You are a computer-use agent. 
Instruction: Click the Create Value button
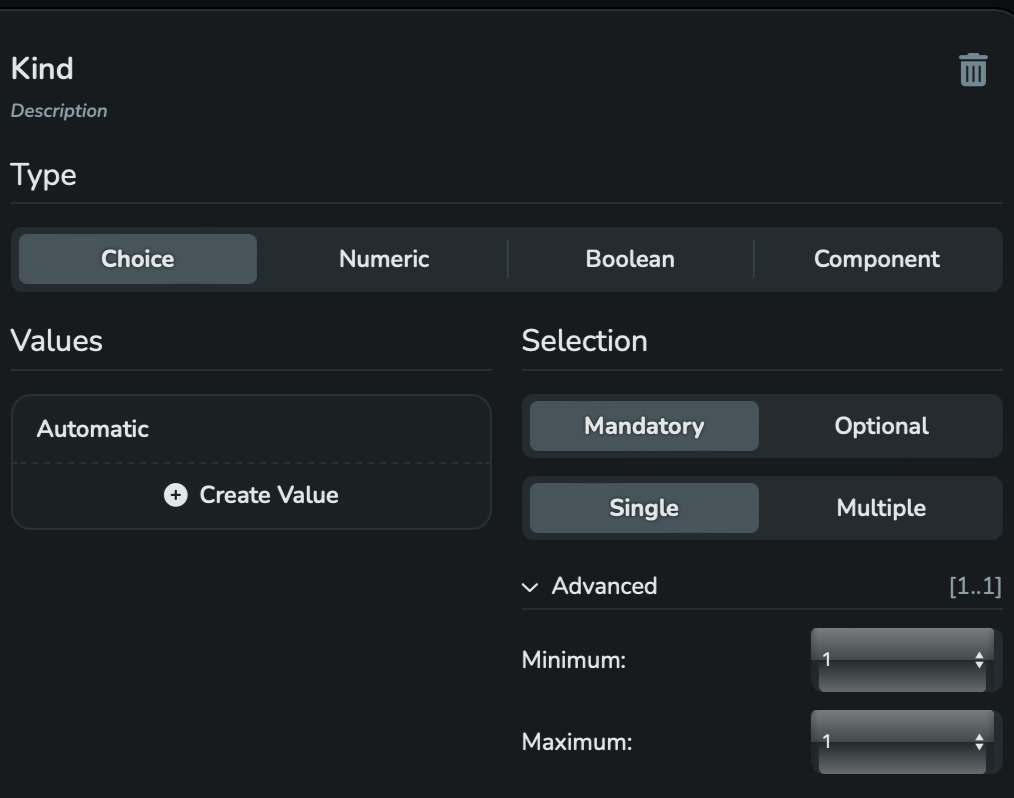point(252,495)
